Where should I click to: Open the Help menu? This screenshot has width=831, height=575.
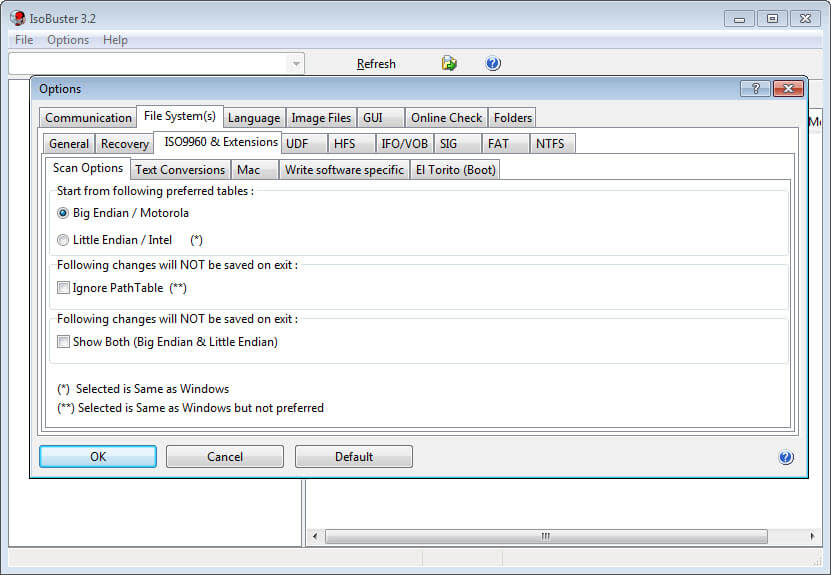coord(115,40)
